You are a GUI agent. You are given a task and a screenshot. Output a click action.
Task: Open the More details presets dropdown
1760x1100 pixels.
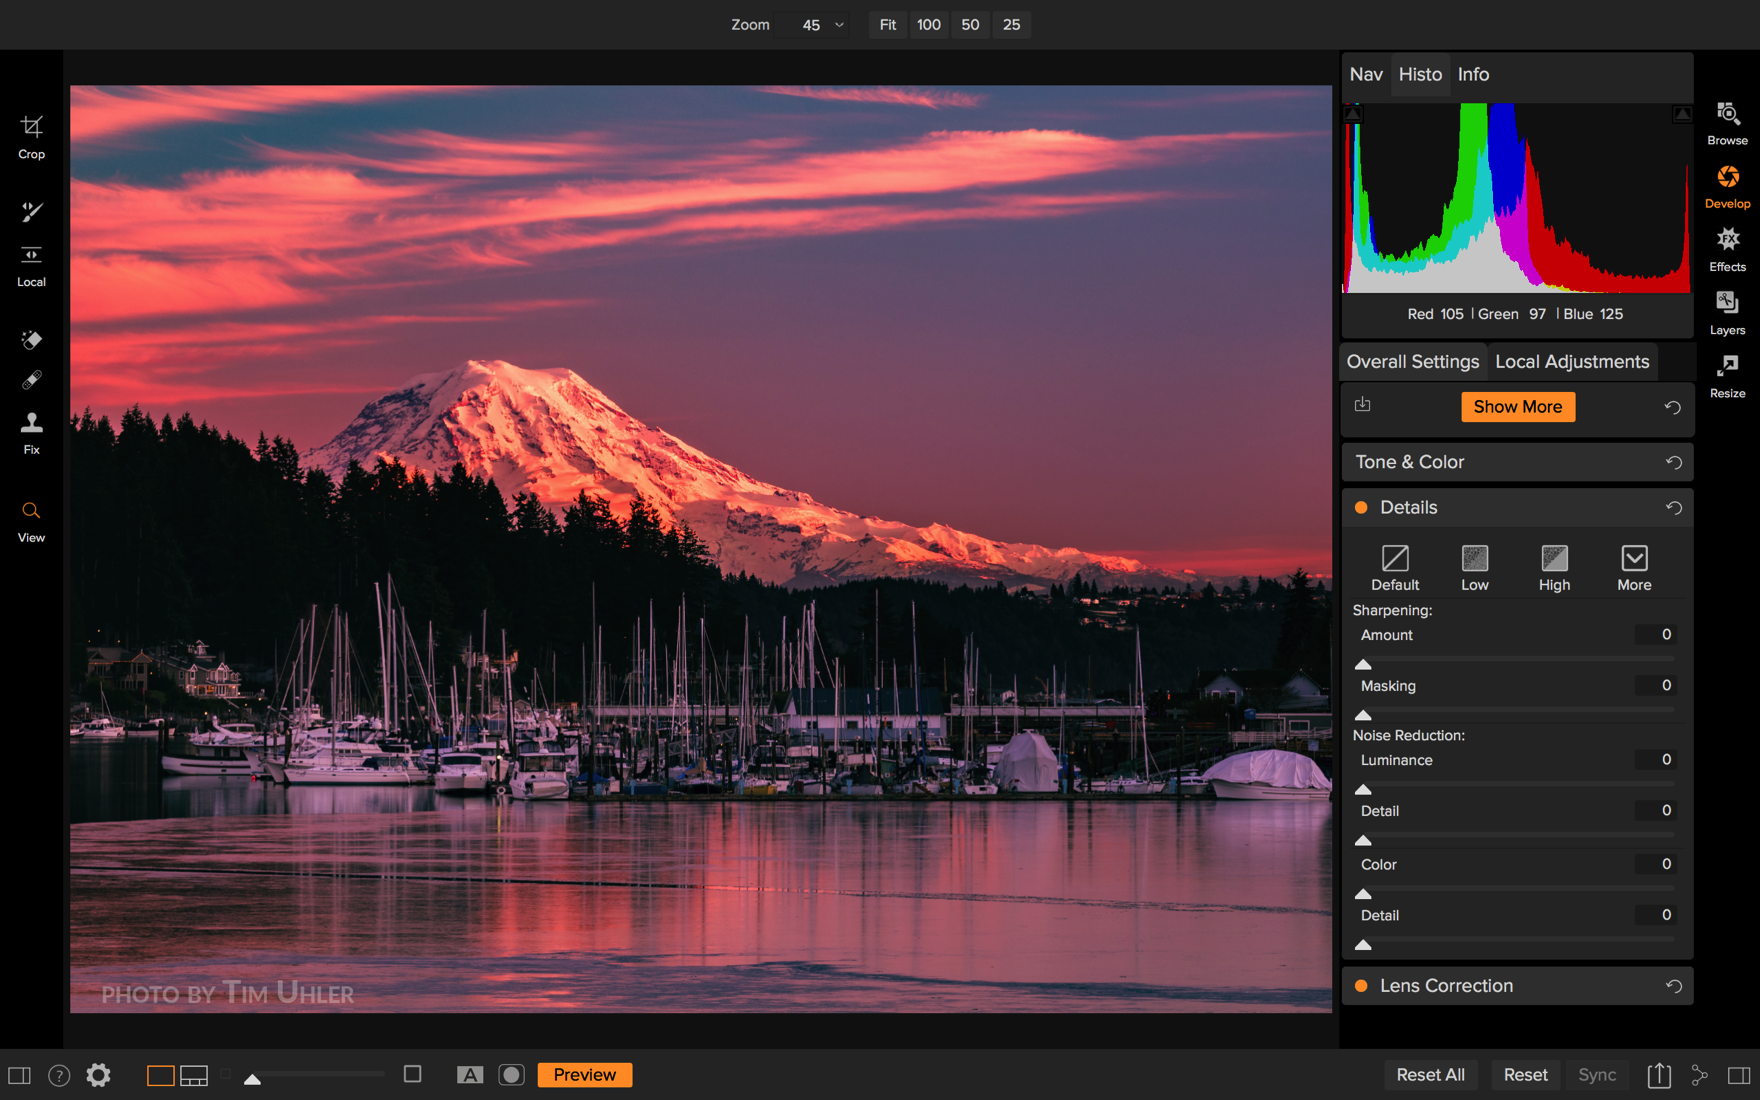(x=1634, y=568)
